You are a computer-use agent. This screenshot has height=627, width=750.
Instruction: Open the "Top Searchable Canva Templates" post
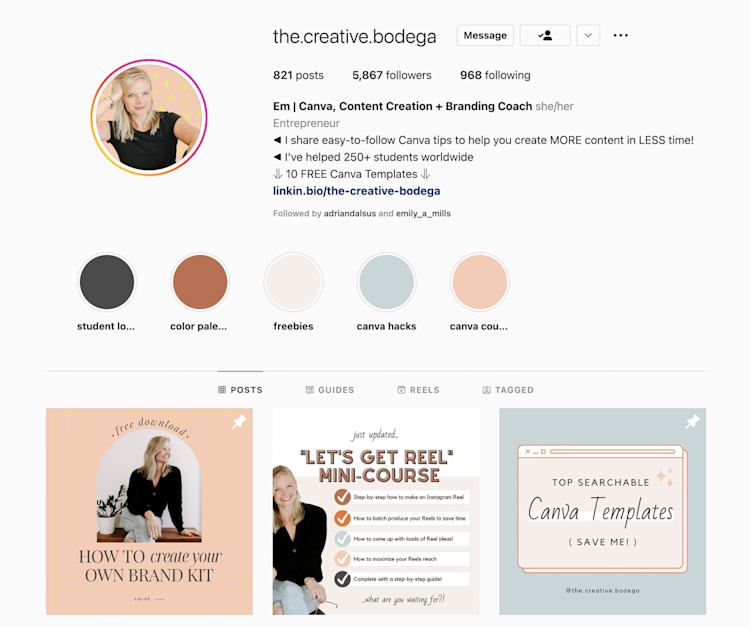(603, 511)
